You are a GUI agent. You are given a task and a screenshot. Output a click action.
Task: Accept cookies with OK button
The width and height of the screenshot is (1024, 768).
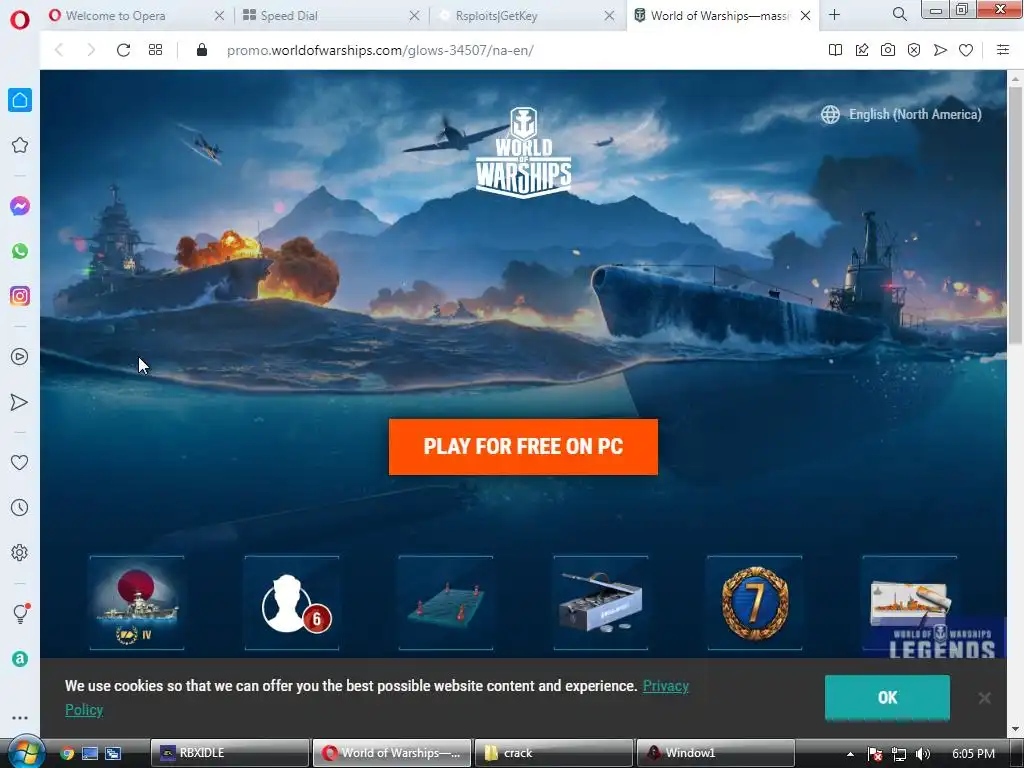pyautogui.click(x=887, y=697)
